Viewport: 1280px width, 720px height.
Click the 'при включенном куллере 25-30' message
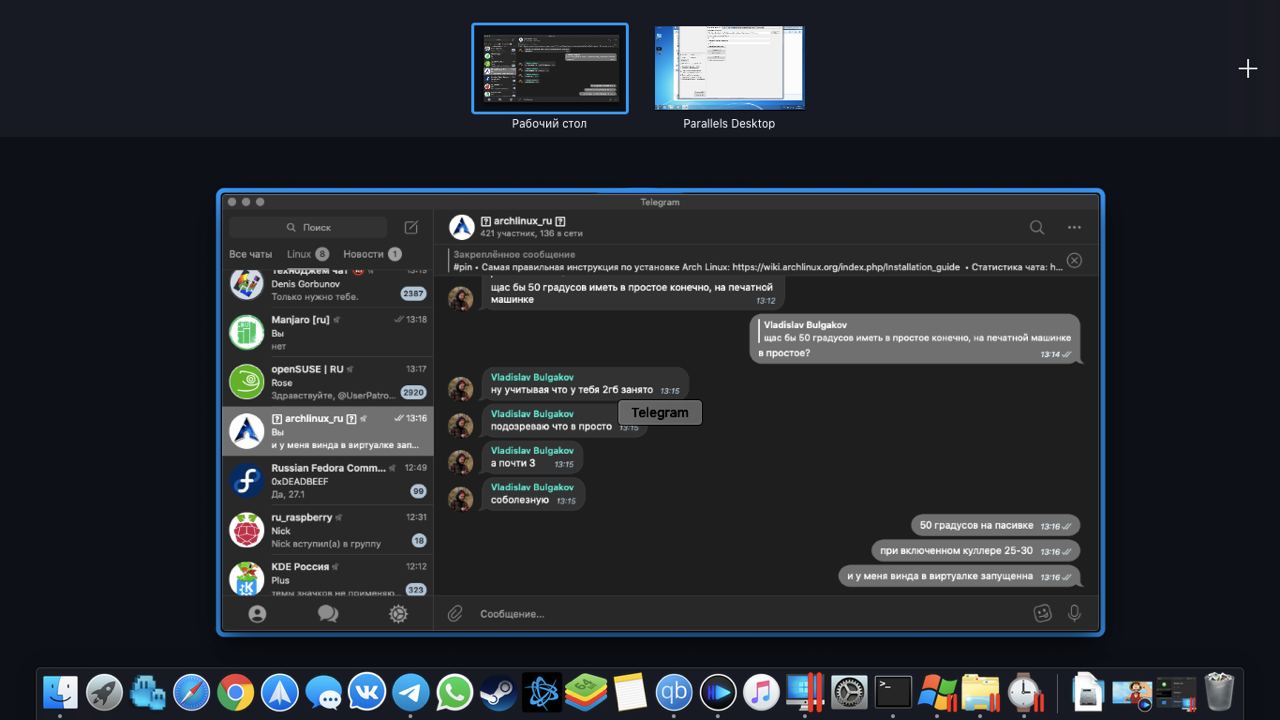click(x=976, y=550)
